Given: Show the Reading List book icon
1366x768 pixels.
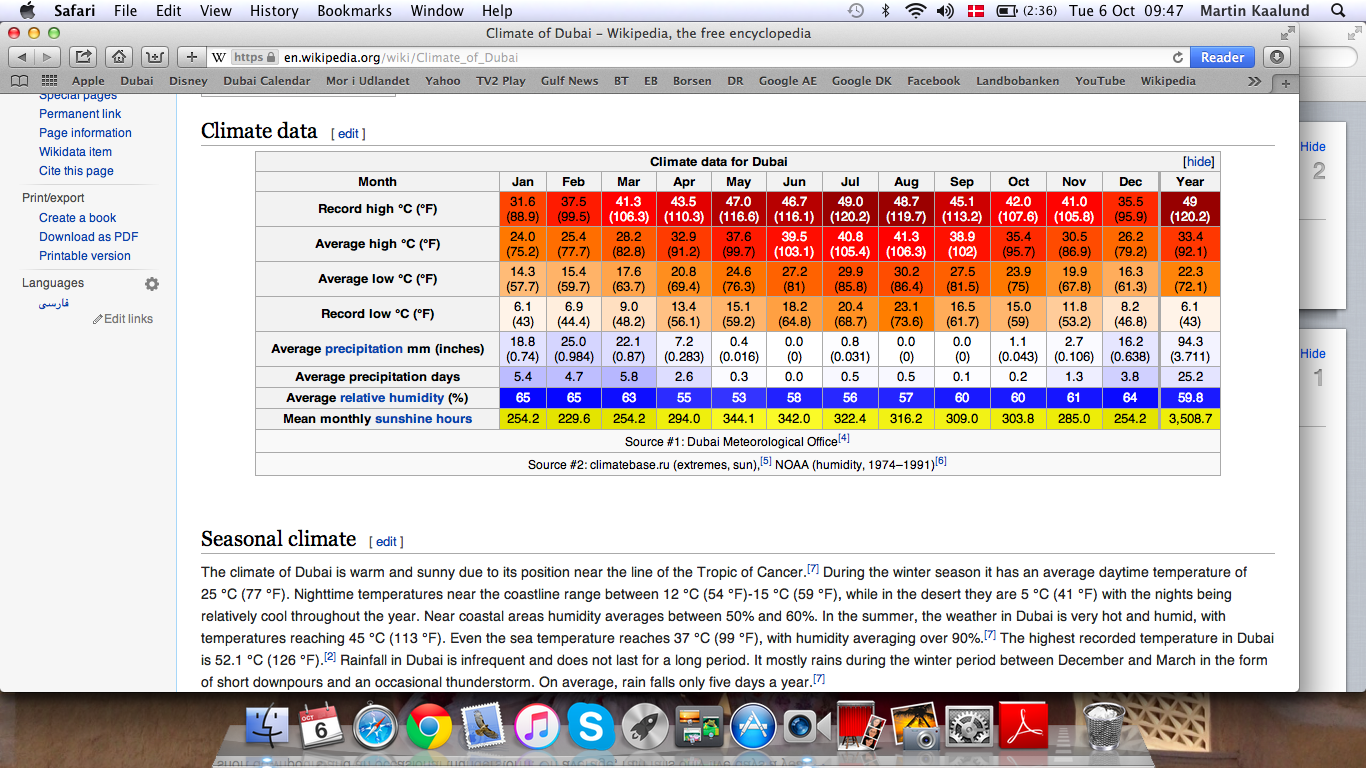Looking at the screenshot, I should [20, 81].
